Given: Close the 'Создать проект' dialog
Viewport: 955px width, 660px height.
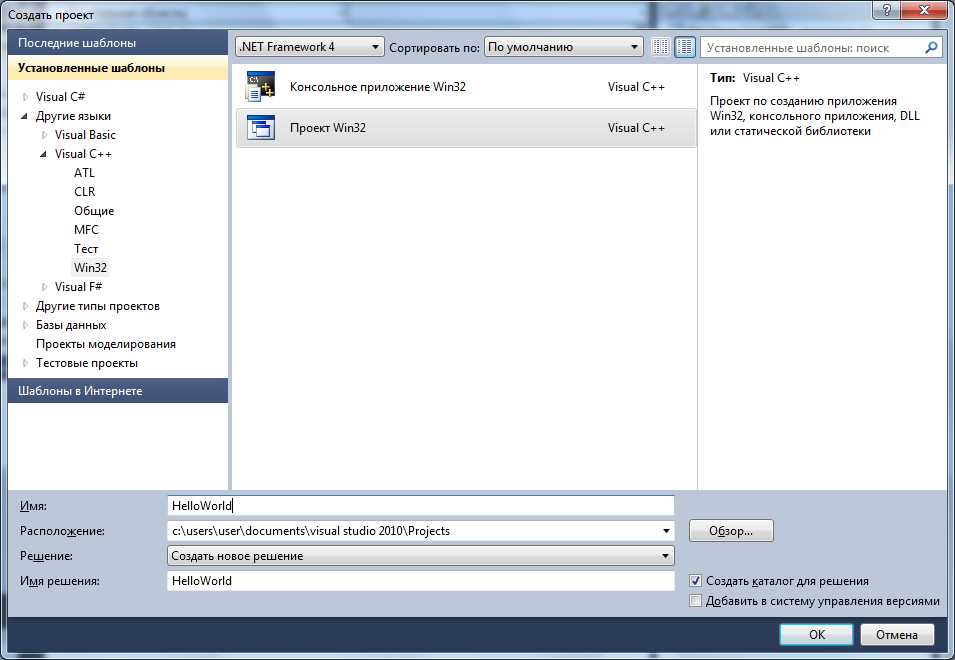Looking at the screenshot, I should pos(924,10).
